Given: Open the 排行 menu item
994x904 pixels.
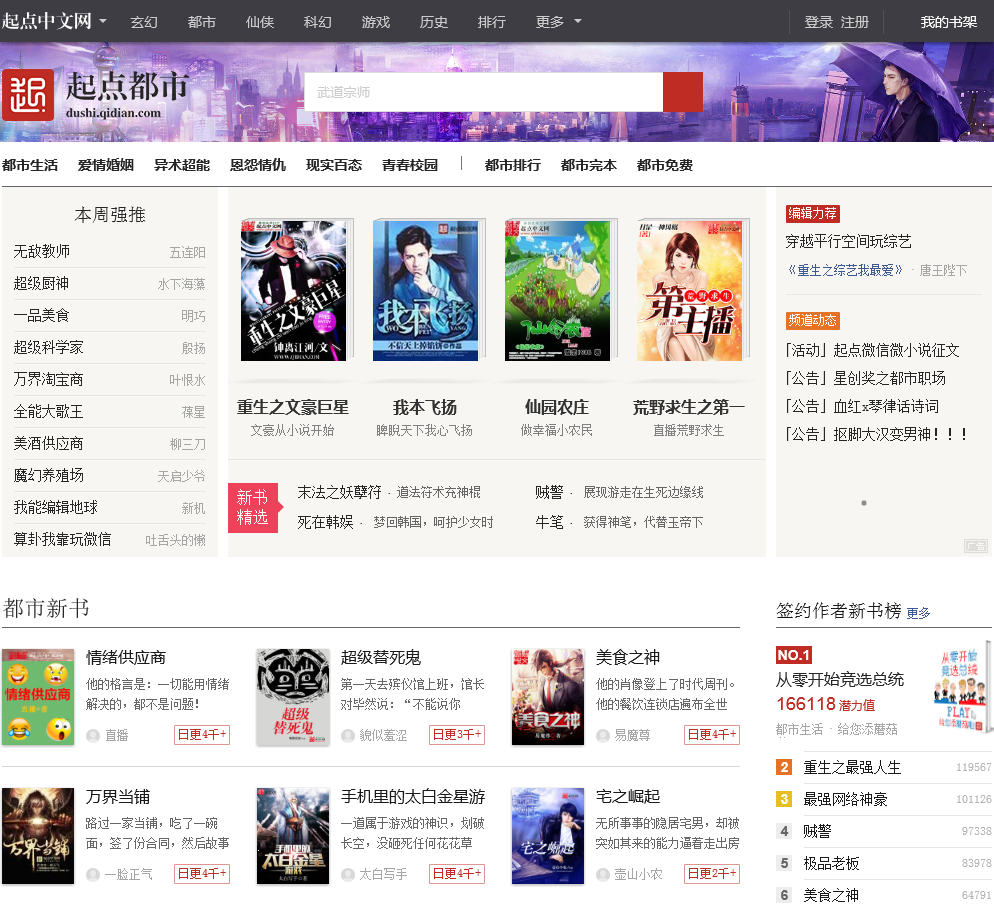Looking at the screenshot, I should tap(492, 22).
